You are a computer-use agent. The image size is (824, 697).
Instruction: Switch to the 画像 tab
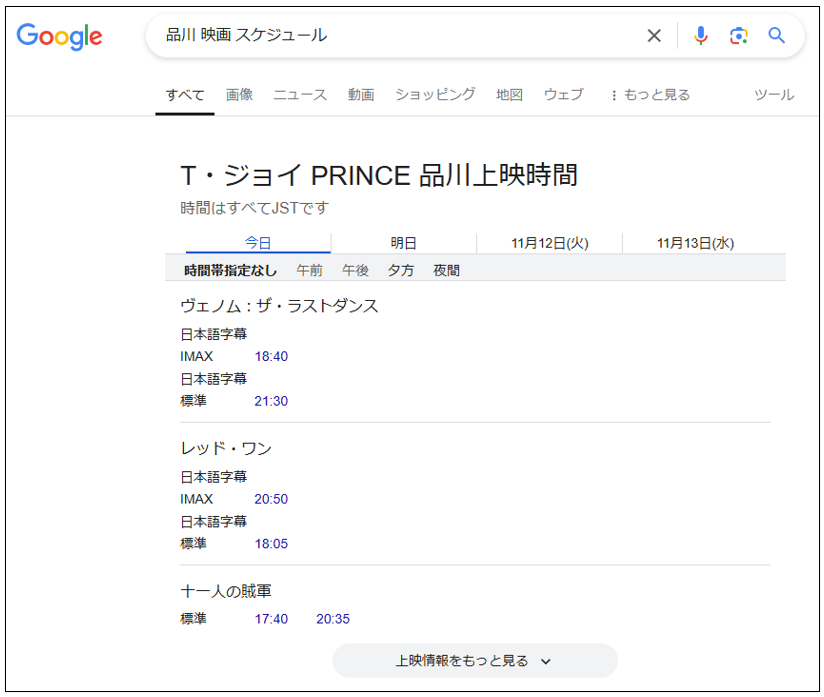click(x=239, y=95)
